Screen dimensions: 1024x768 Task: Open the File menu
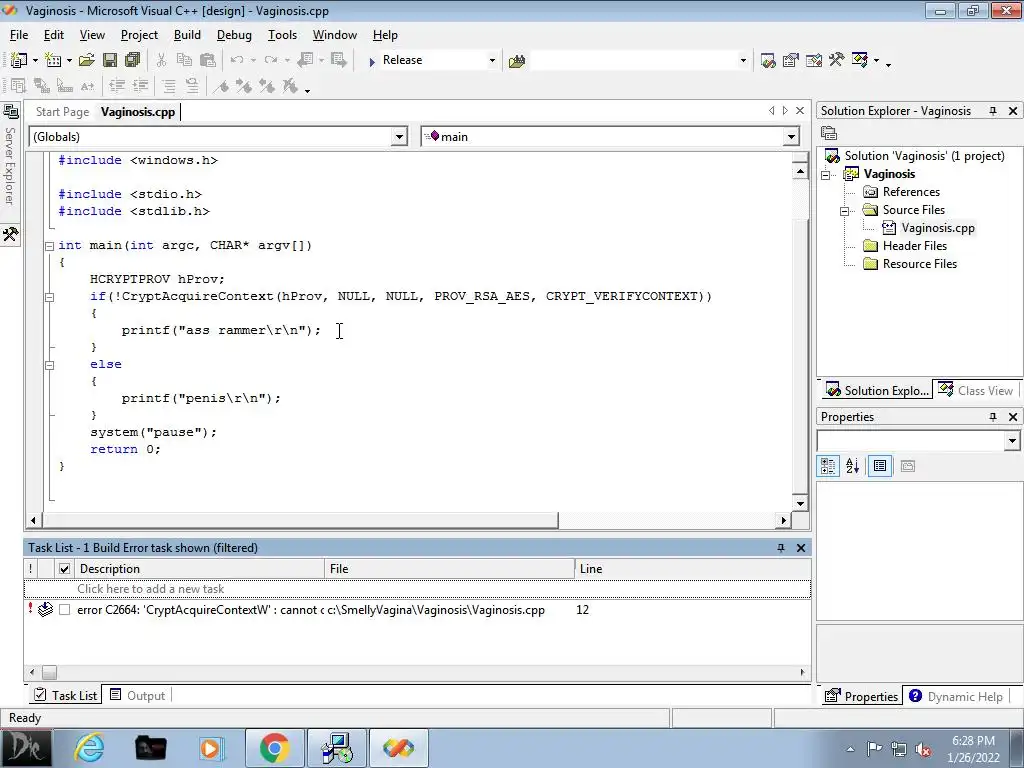pyautogui.click(x=19, y=35)
